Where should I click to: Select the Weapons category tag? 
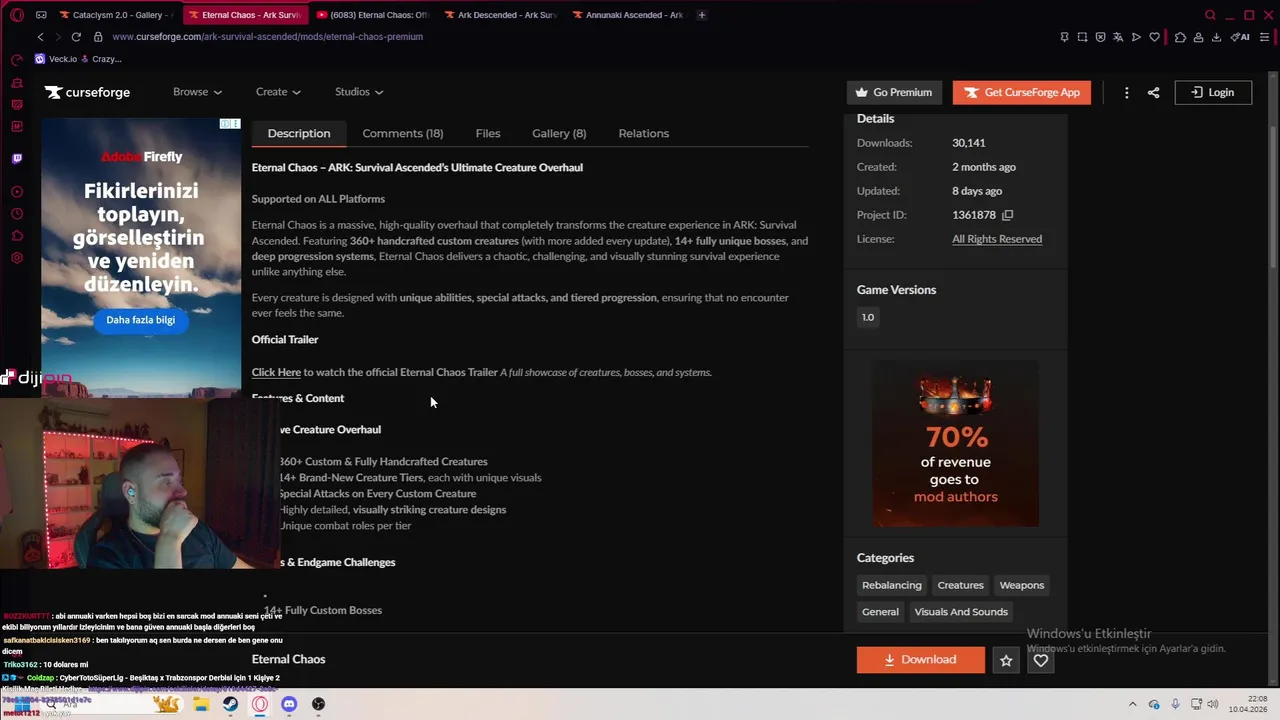point(1022,585)
